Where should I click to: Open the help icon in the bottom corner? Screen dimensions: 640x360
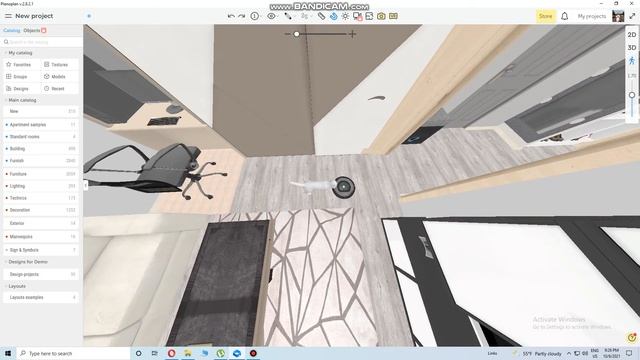[632, 338]
